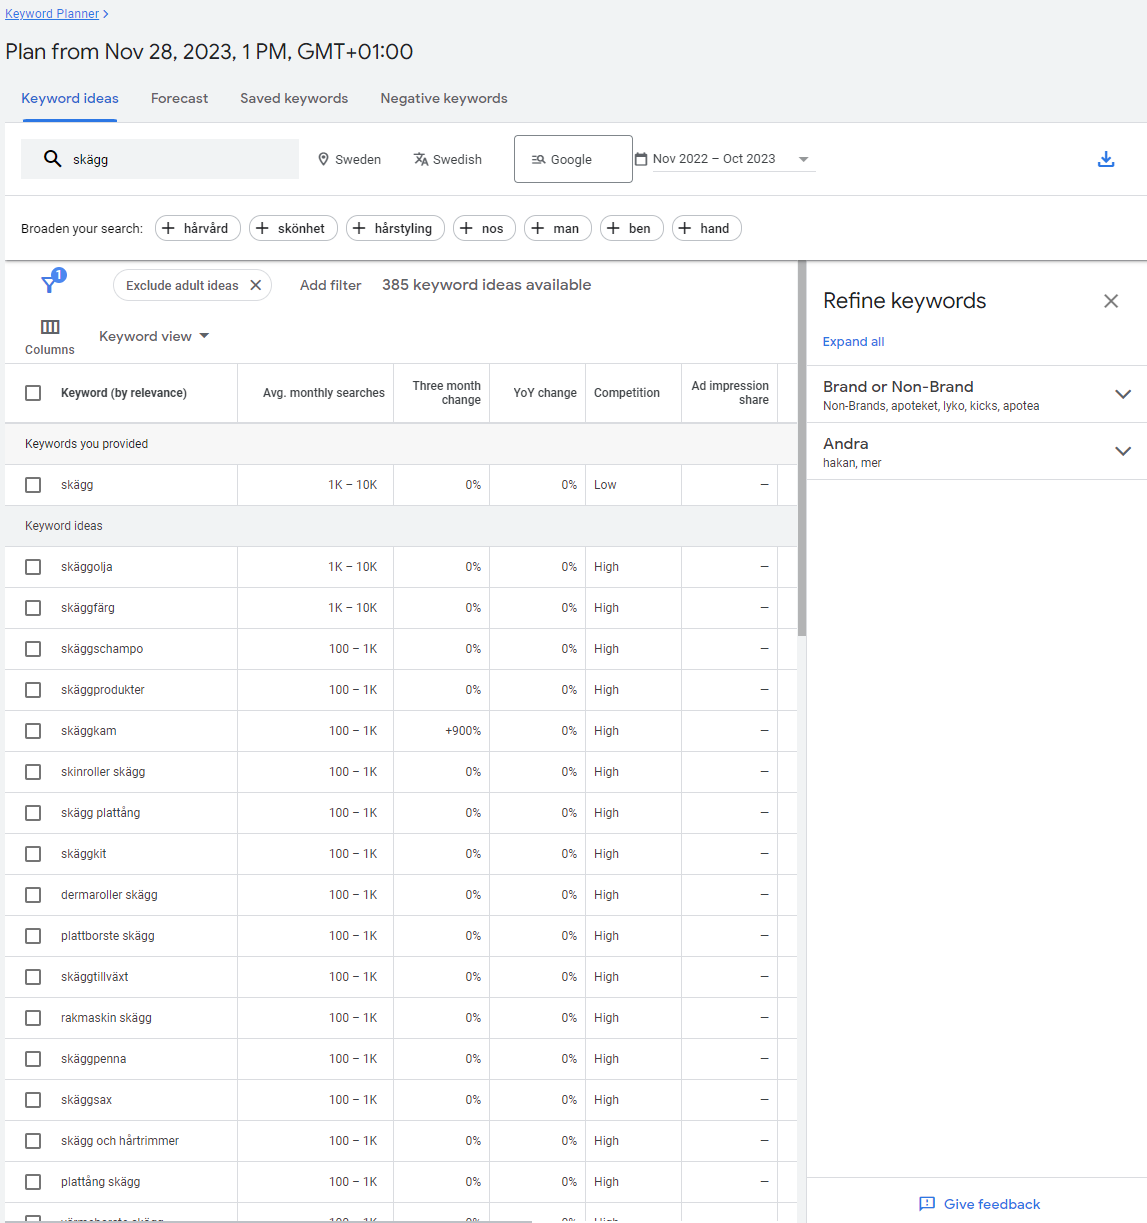Viewport: 1147px width, 1223px height.
Task: Sort by Avg. monthly searches column
Action: pos(324,393)
